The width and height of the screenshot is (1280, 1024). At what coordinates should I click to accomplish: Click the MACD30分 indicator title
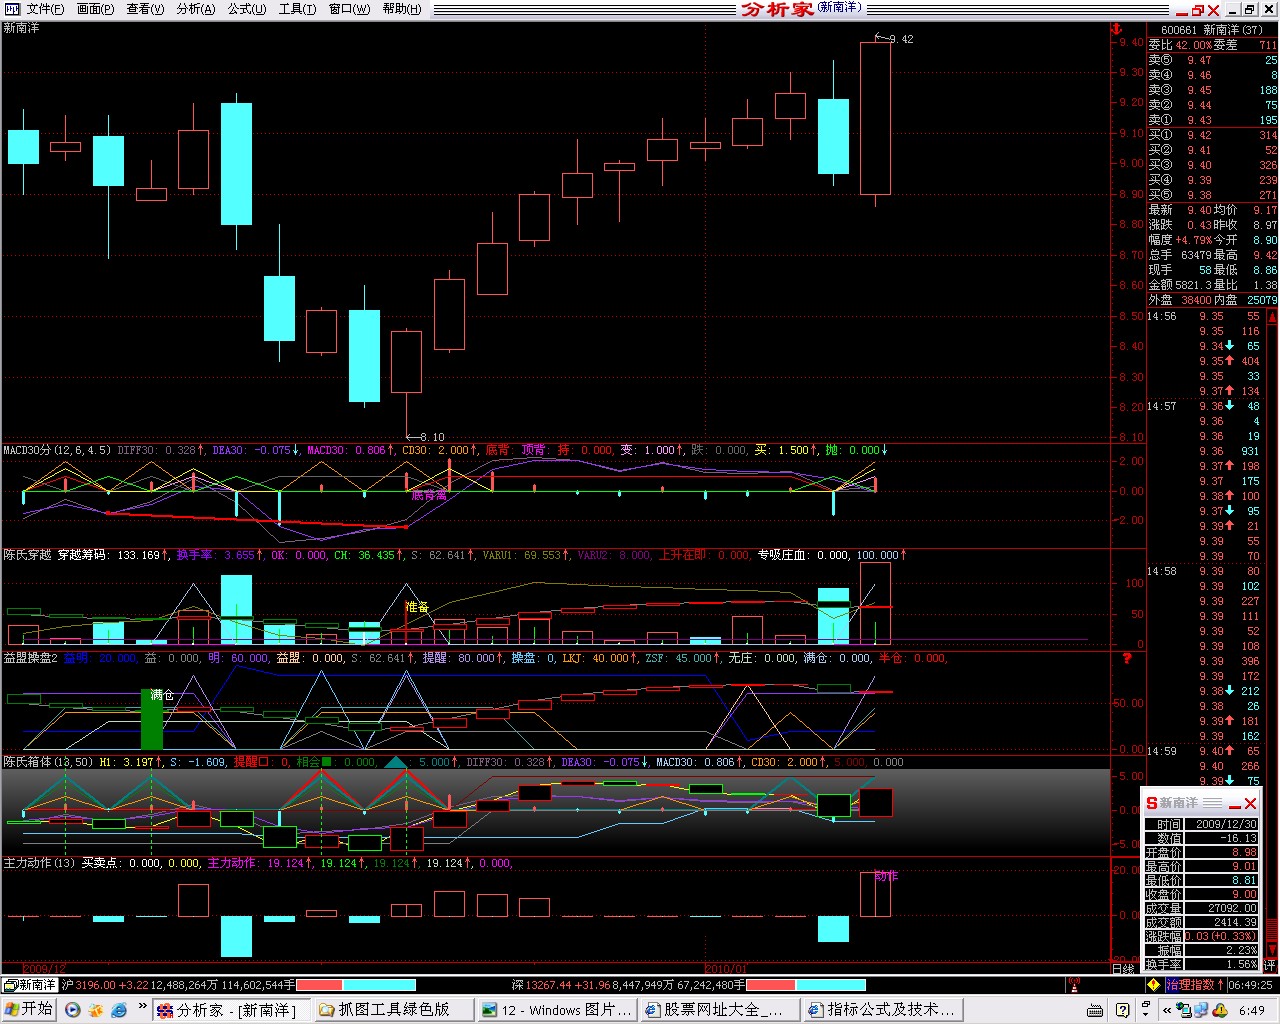(x=28, y=450)
